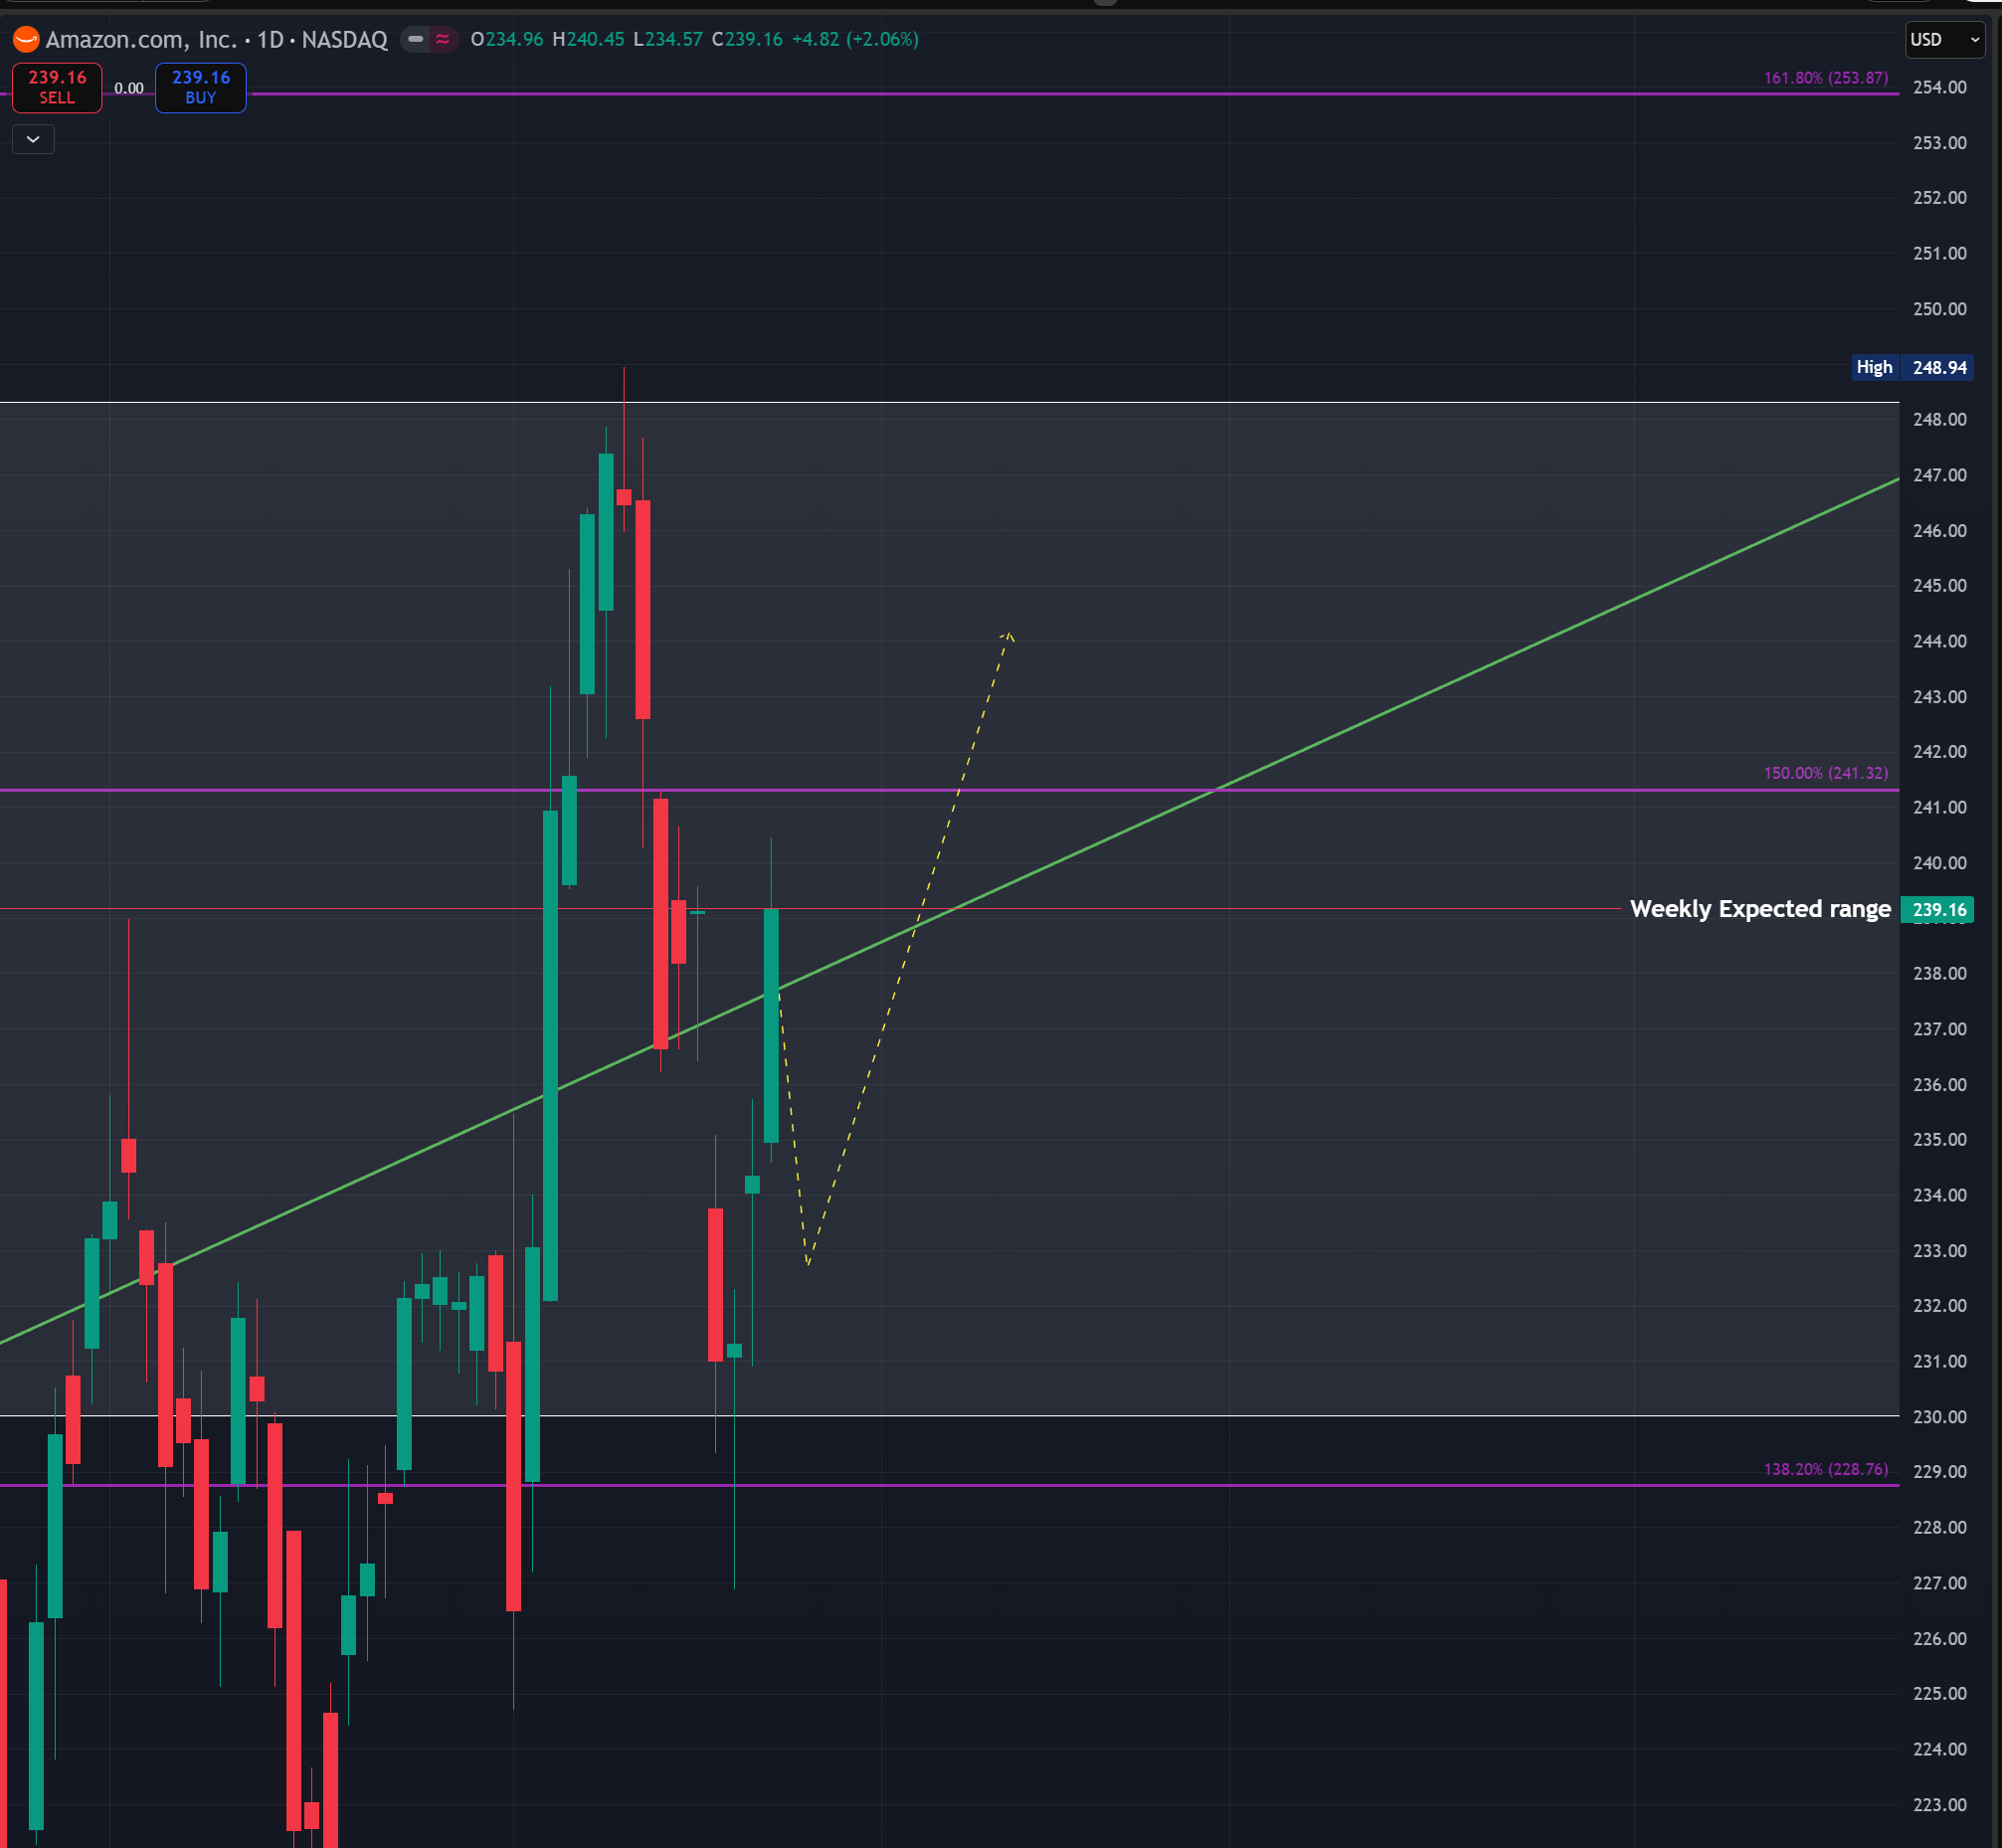The height and width of the screenshot is (1848, 2002).
Task: Click the red SELL 239.16 button
Action: [x=57, y=87]
